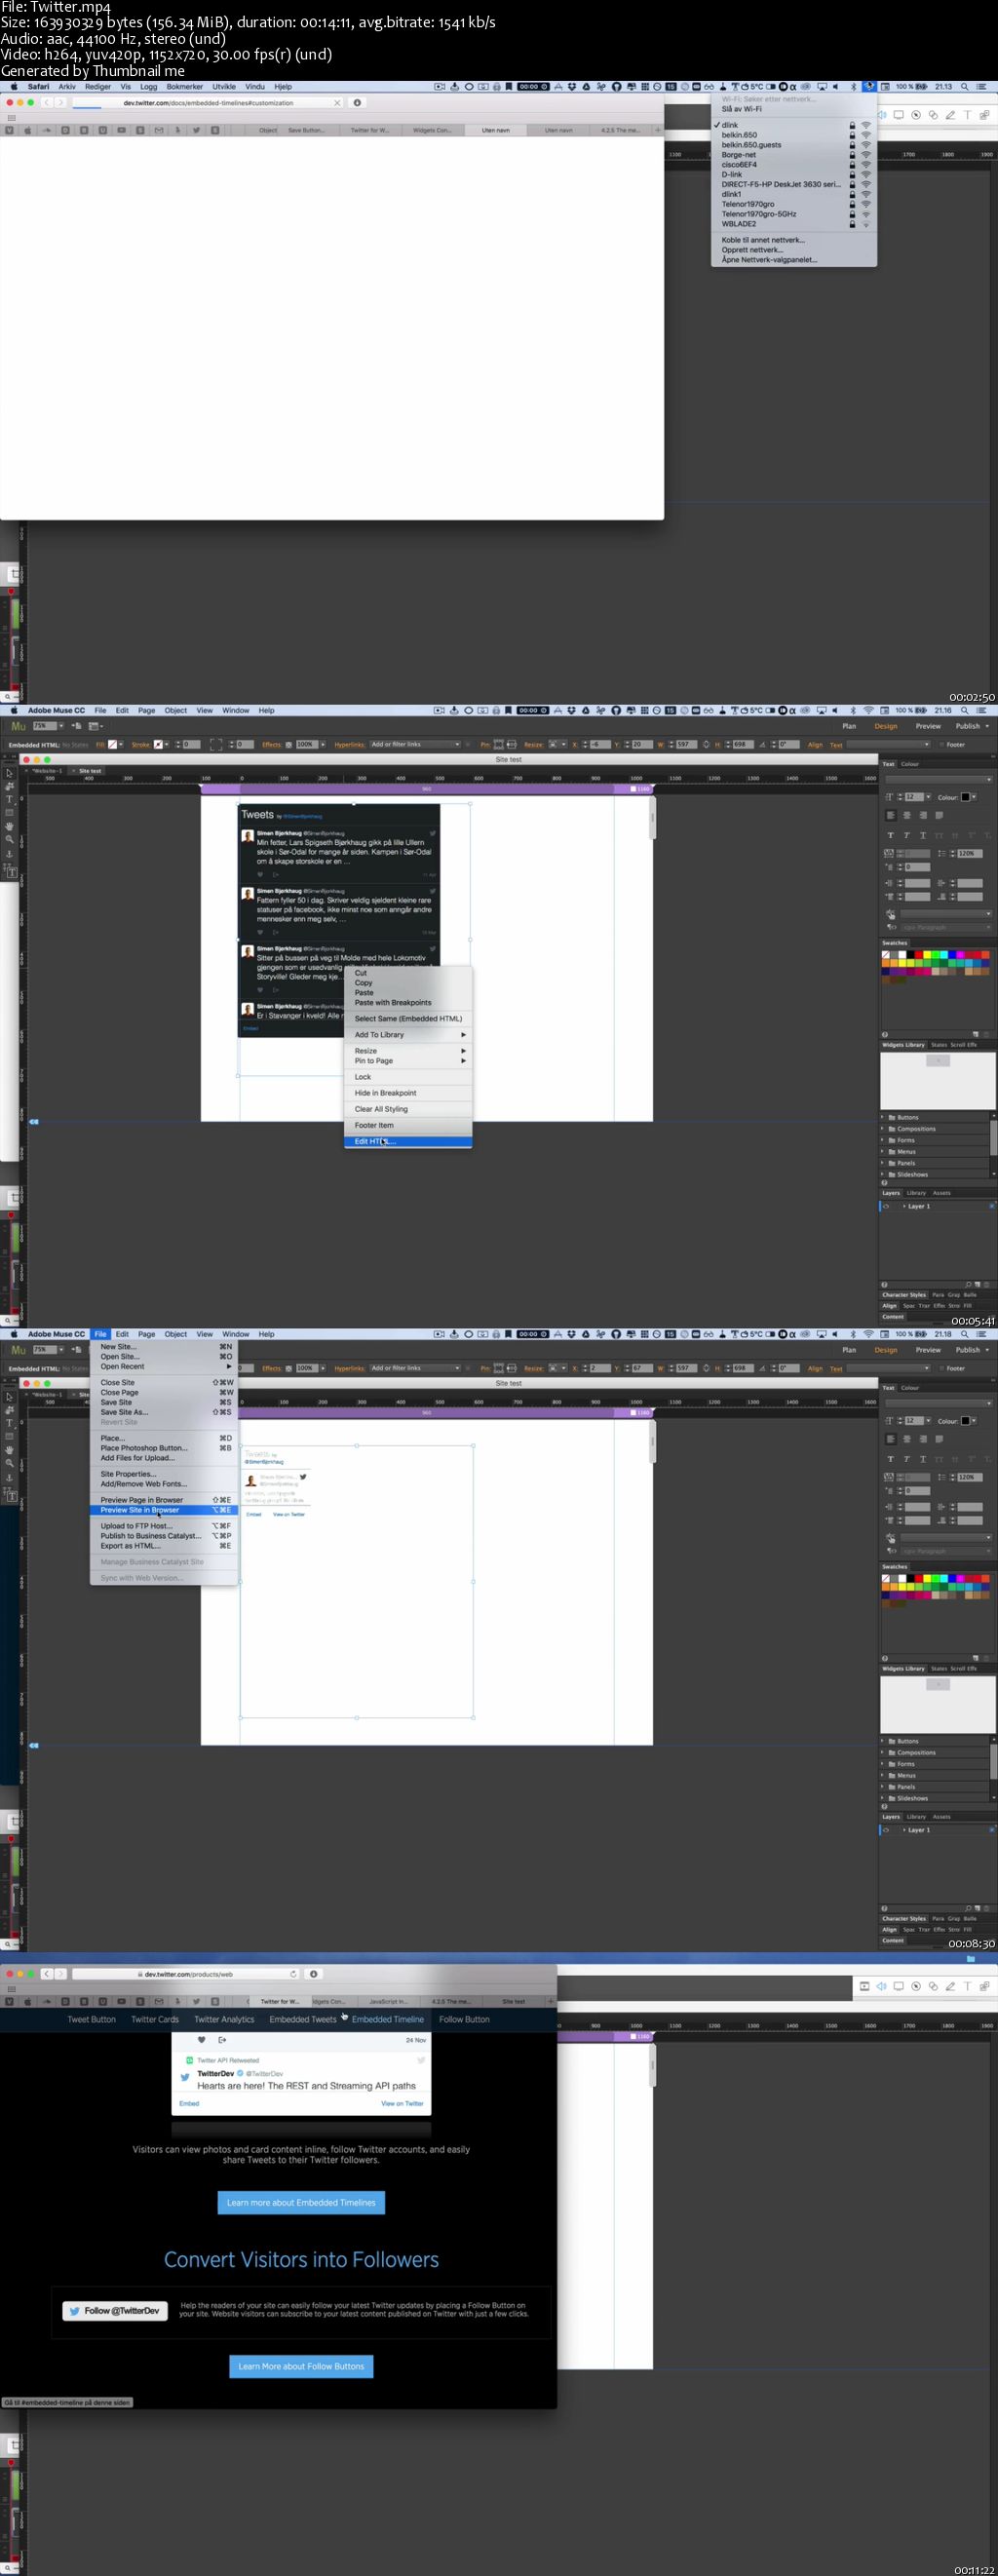Click Learn more about Embedded Timelines button

point(301,2203)
